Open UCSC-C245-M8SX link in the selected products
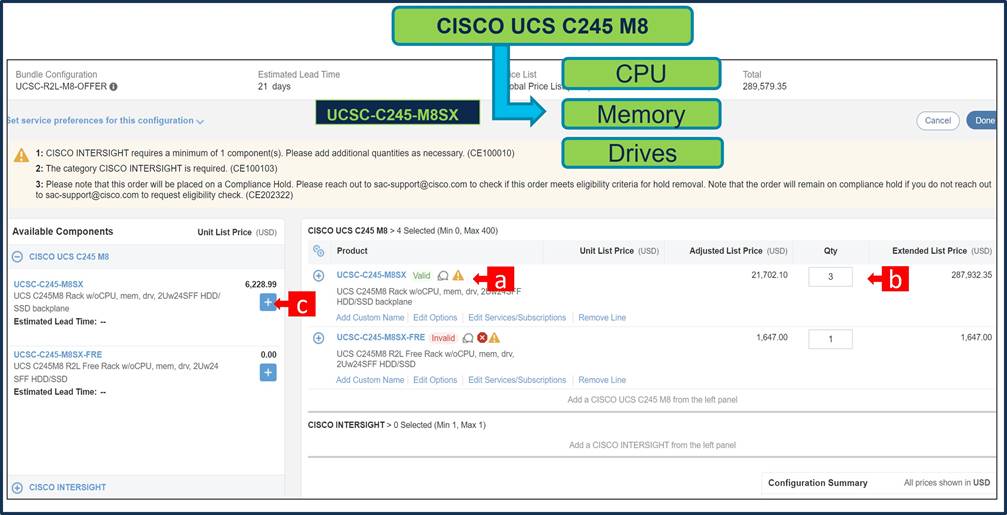 [371, 275]
